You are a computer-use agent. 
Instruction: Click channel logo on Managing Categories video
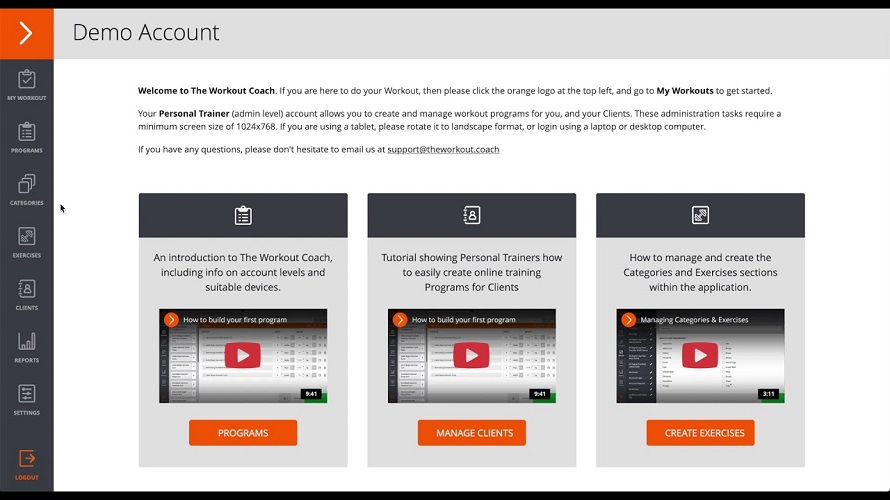[628, 320]
